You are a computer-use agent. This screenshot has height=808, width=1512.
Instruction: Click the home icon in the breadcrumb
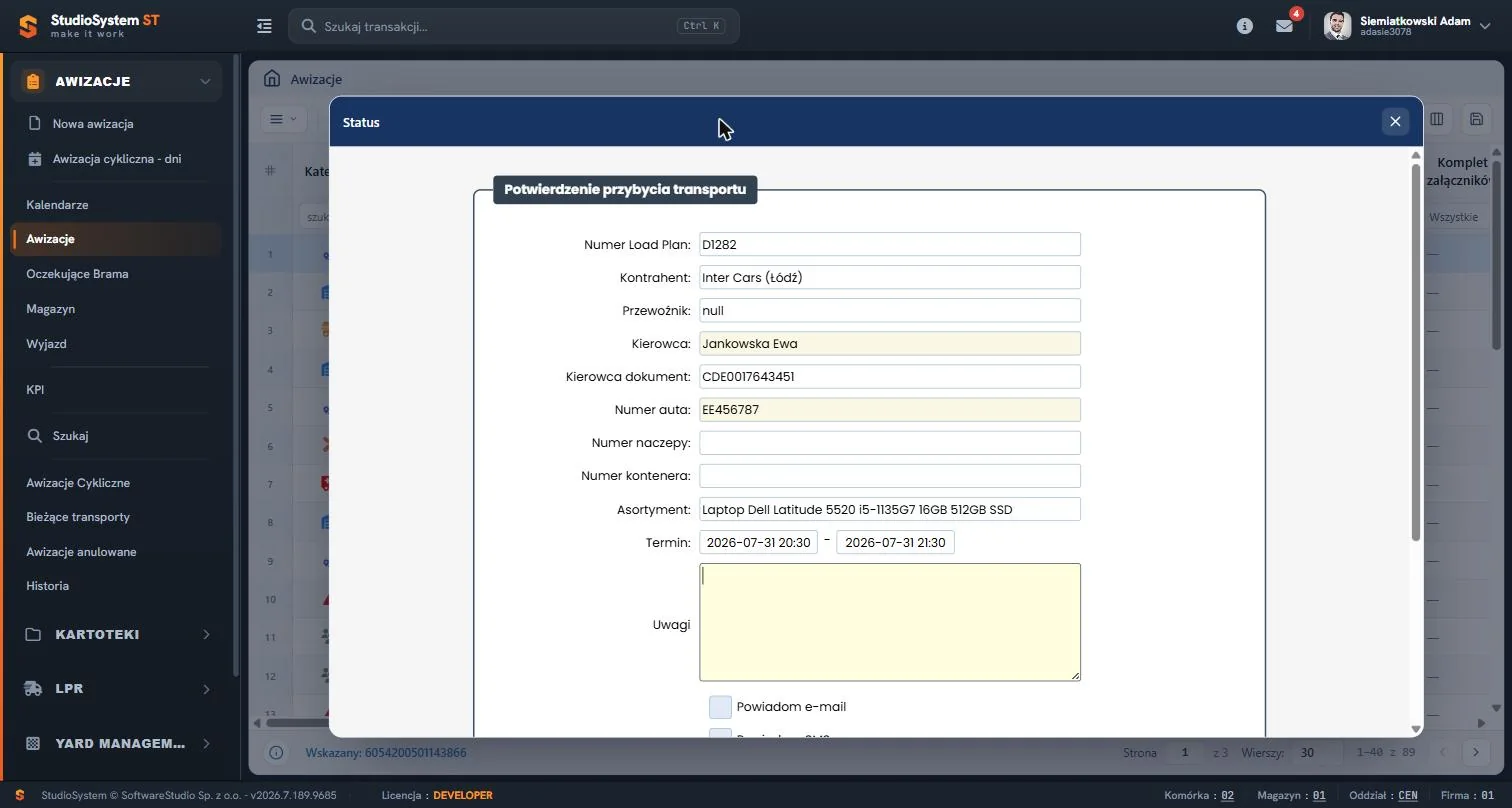271,78
